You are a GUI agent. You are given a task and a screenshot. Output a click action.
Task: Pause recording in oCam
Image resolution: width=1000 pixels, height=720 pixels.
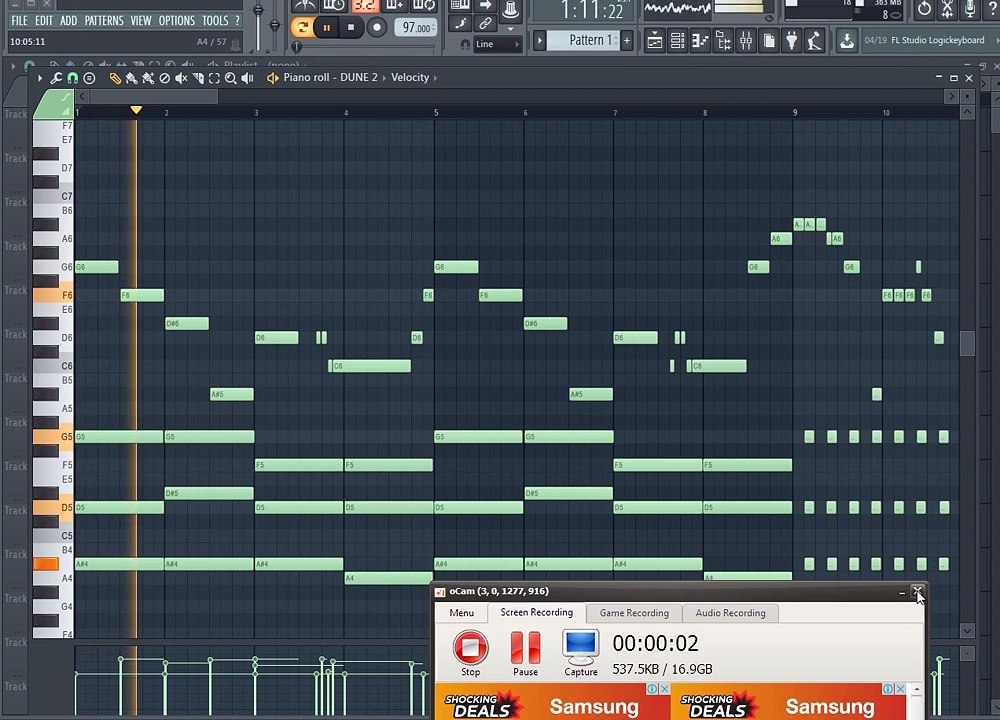(x=526, y=653)
